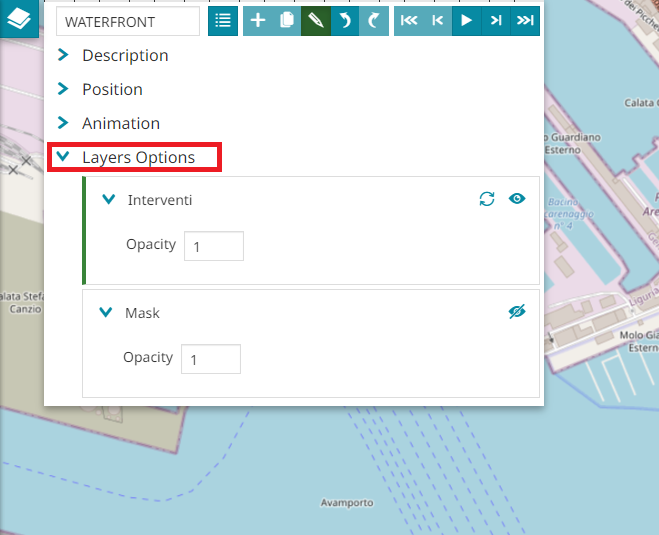The width and height of the screenshot is (659, 535).
Task: Jump to first step button
Action: tap(409, 21)
